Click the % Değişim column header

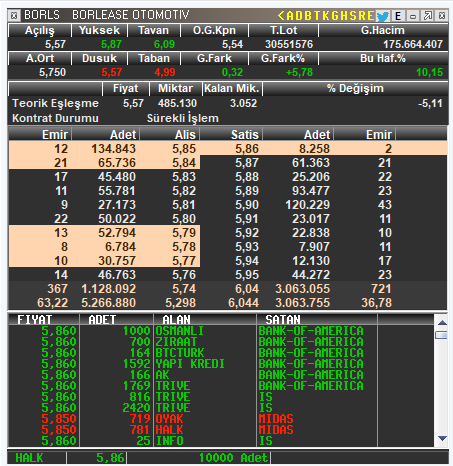(355, 88)
